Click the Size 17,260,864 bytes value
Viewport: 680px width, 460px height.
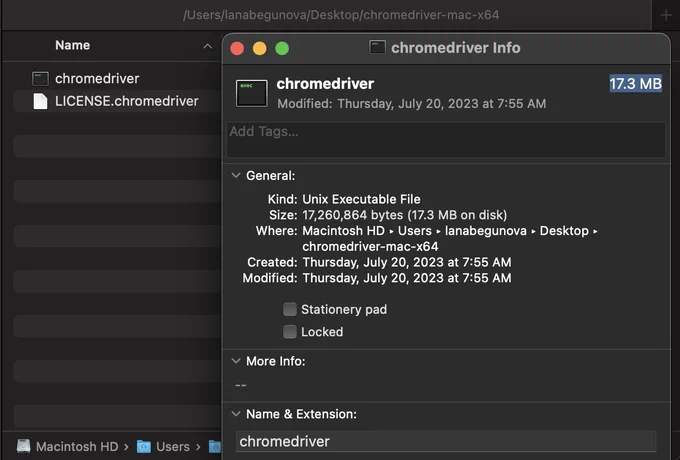[405, 215]
